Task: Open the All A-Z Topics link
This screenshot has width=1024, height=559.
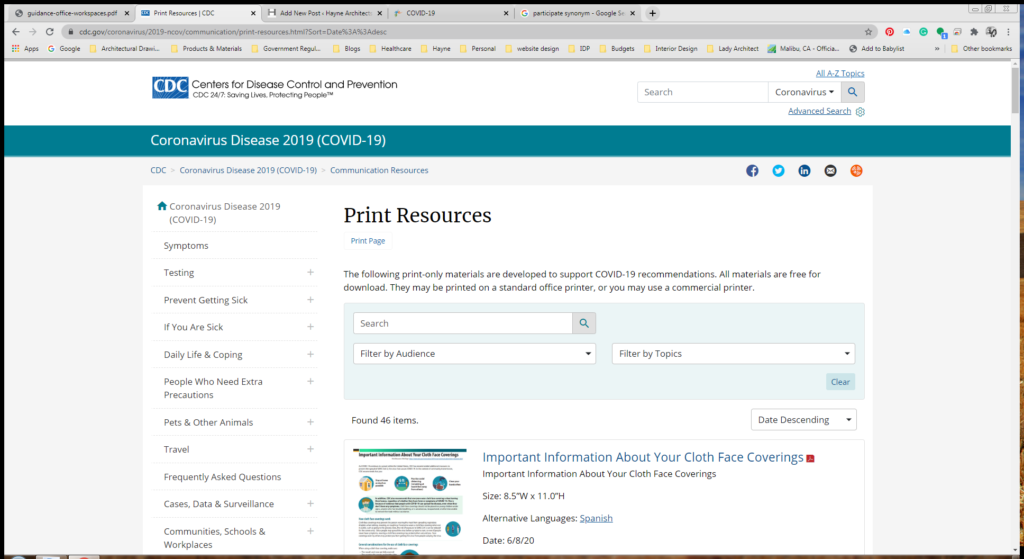Action: tap(840, 73)
